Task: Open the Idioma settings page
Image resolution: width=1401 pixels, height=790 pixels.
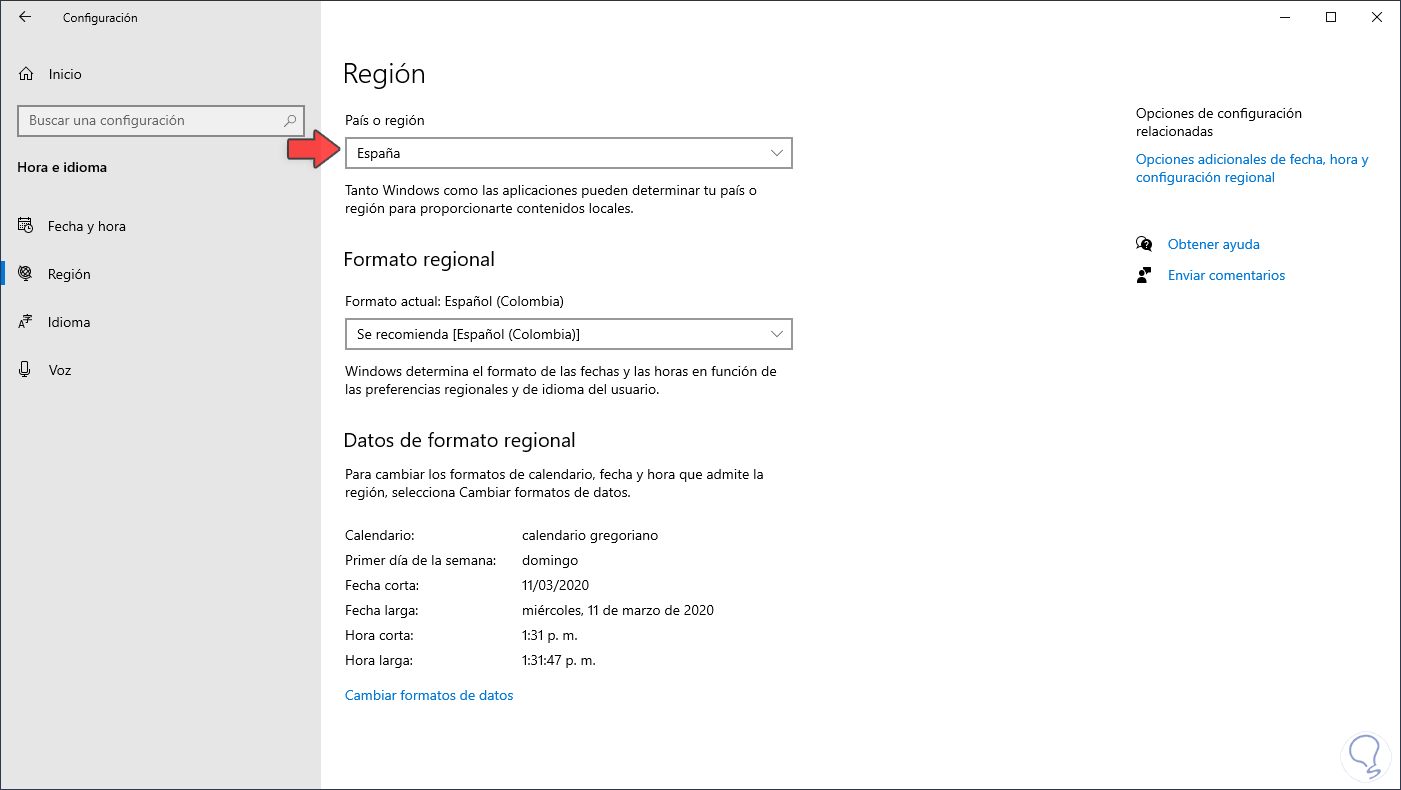Action: (x=69, y=322)
